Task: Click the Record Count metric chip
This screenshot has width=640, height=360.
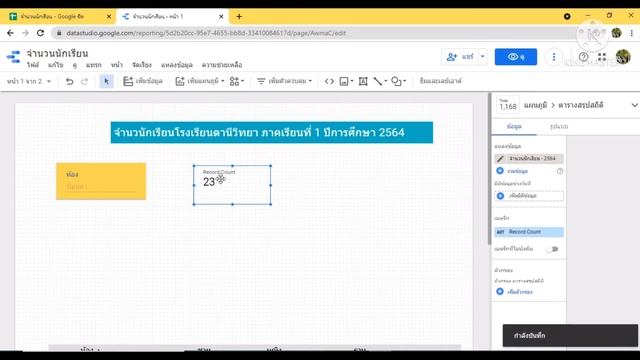Action: point(529,232)
